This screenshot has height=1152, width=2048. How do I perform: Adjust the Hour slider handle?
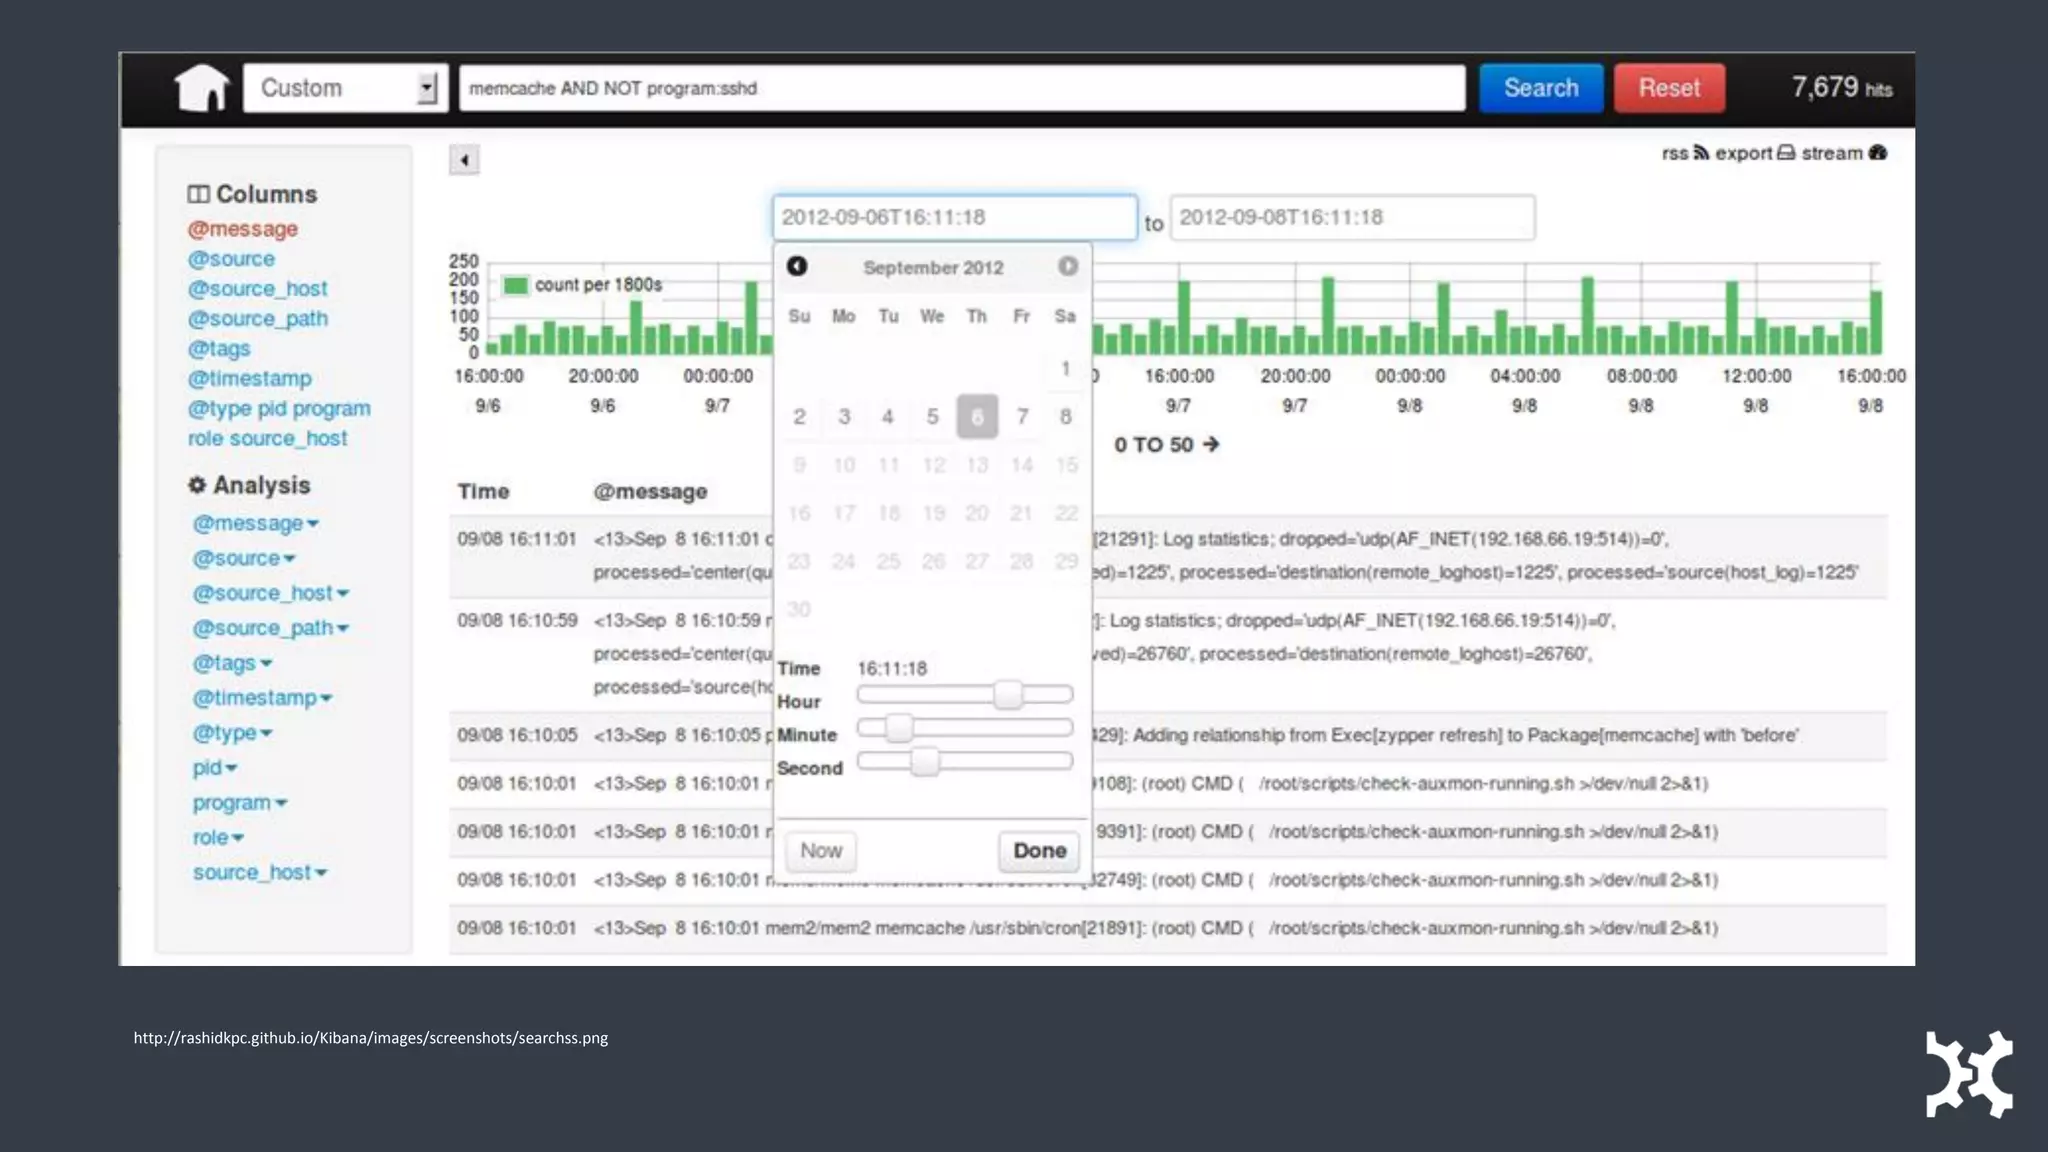click(x=1008, y=694)
